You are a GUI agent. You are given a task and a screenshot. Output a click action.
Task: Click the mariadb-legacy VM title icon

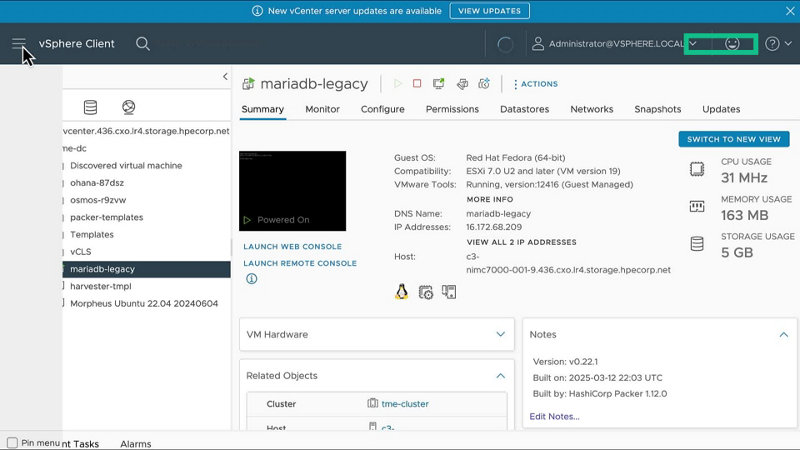pyautogui.click(x=248, y=84)
